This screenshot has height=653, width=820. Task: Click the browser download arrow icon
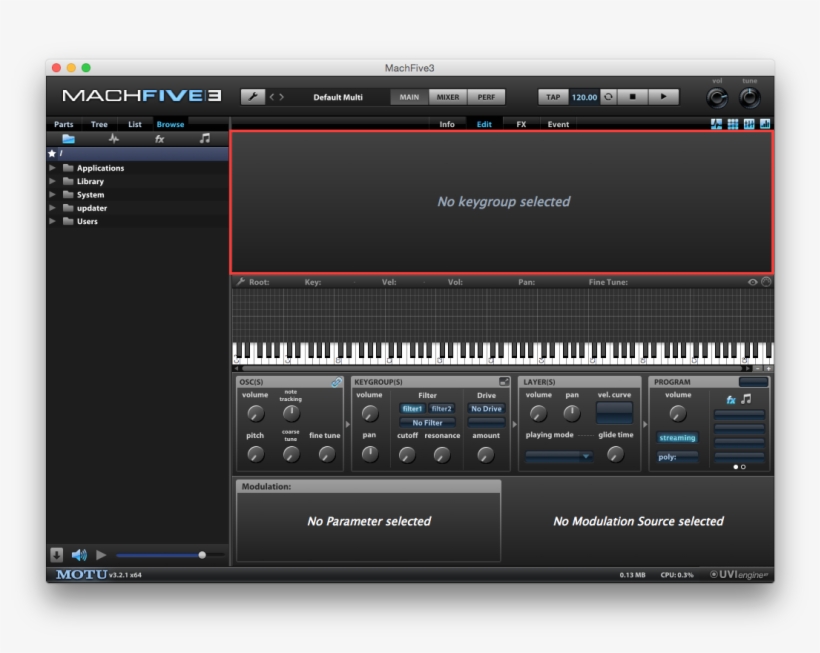[x=56, y=555]
